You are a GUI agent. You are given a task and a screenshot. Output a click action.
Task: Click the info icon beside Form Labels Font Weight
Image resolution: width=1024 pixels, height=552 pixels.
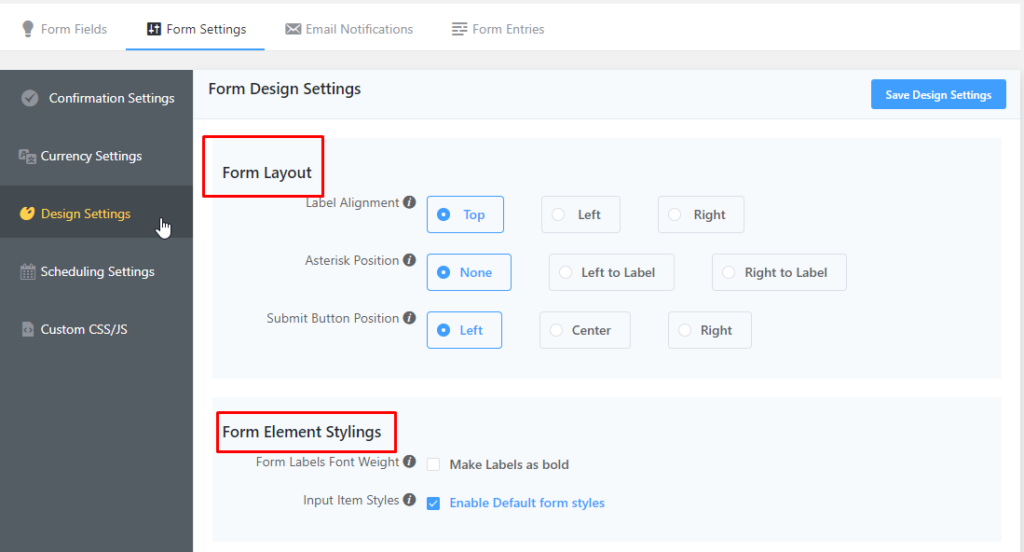pos(409,462)
